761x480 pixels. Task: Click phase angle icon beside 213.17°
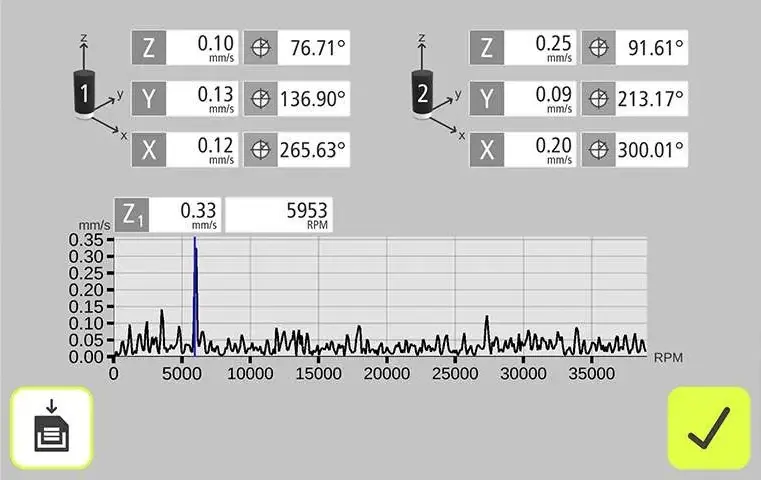click(x=598, y=99)
